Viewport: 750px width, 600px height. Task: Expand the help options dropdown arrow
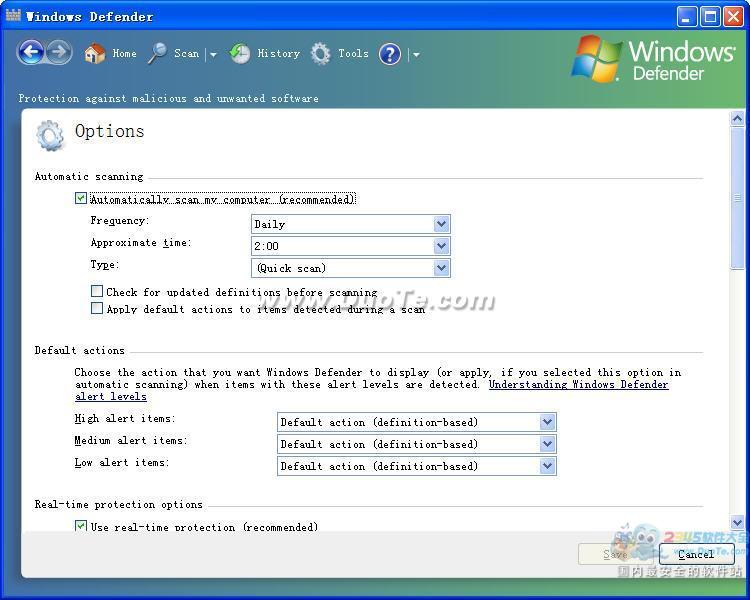coord(416,55)
